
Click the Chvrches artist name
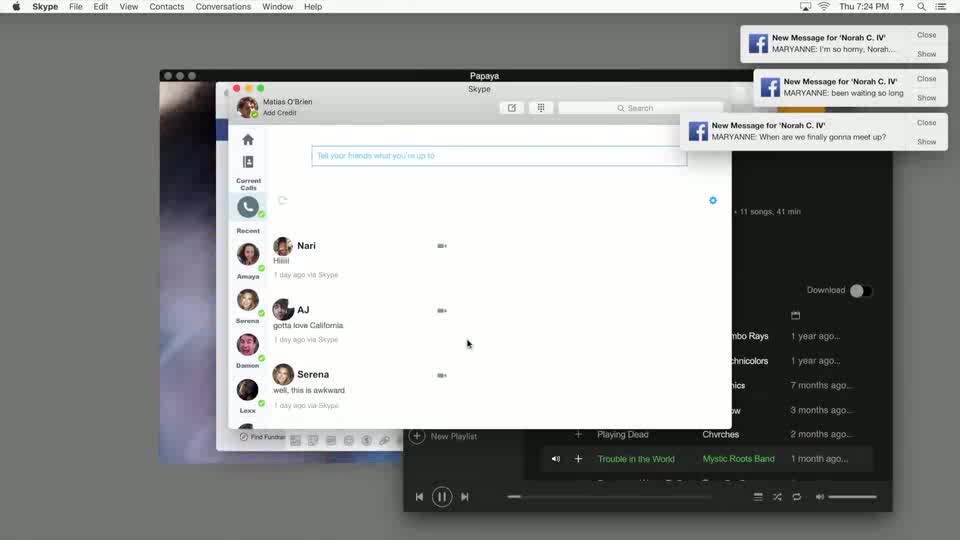click(721, 435)
